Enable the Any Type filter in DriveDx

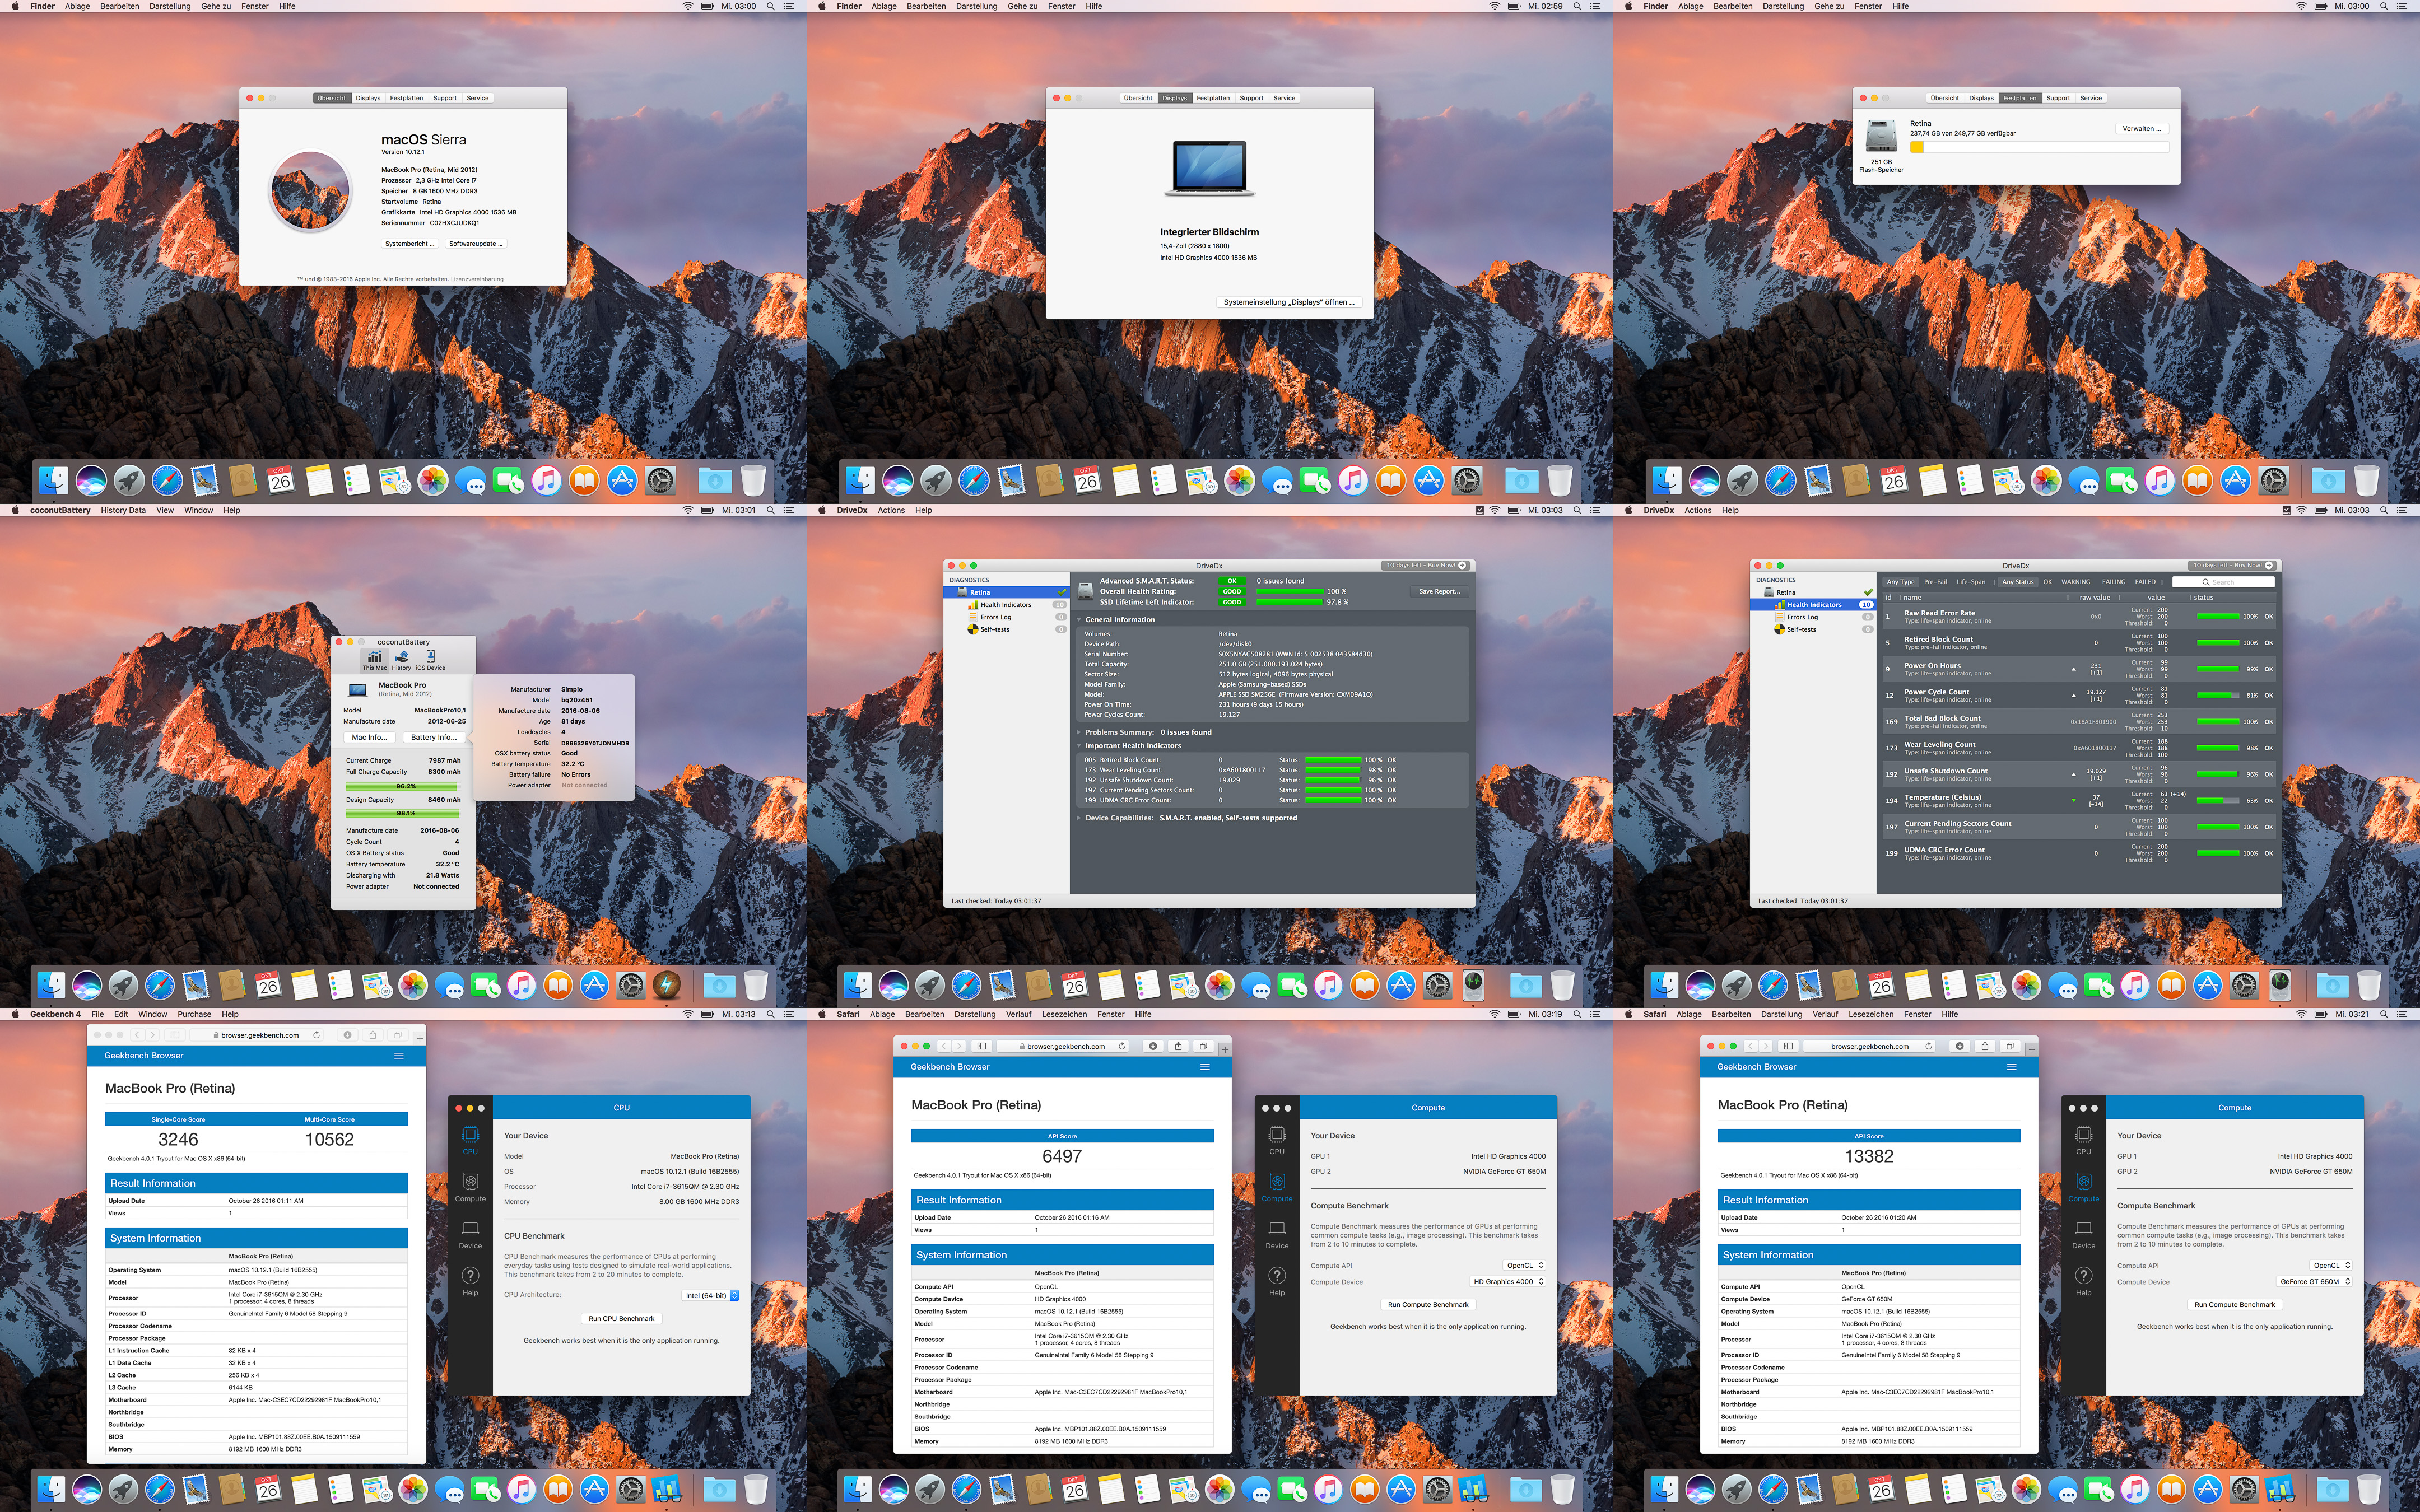(1900, 582)
